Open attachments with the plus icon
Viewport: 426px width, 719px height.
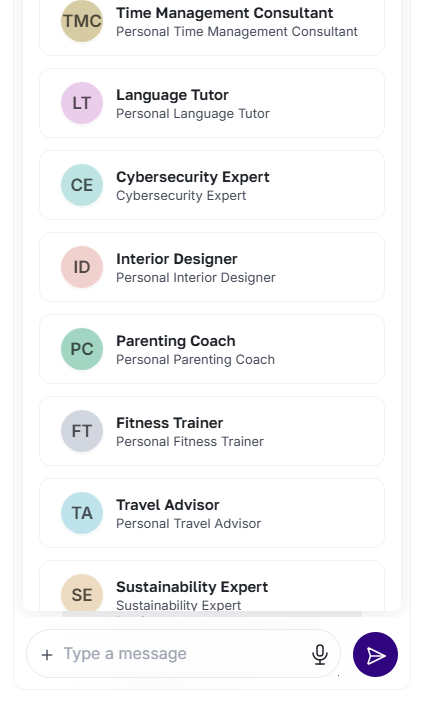point(47,655)
